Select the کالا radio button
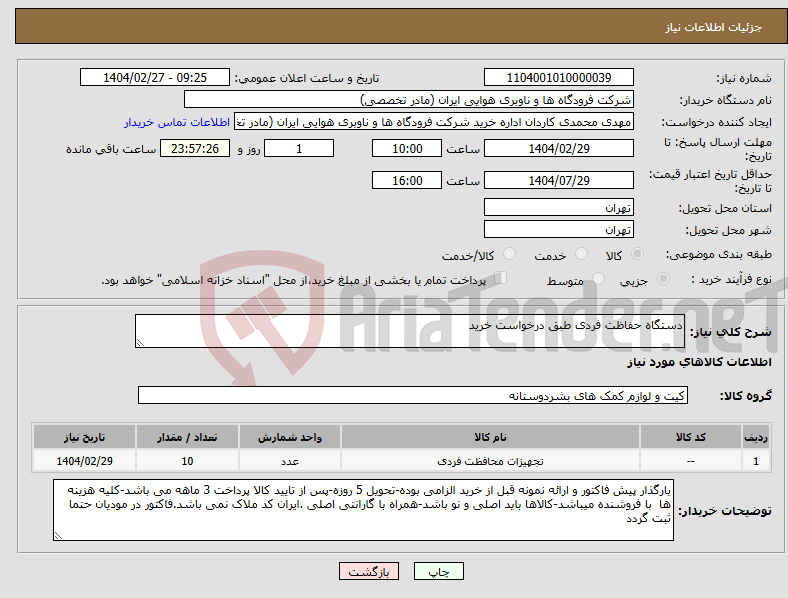Image resolution: width=788 pixels, height=598 pixels. click(x=637, y=254)
